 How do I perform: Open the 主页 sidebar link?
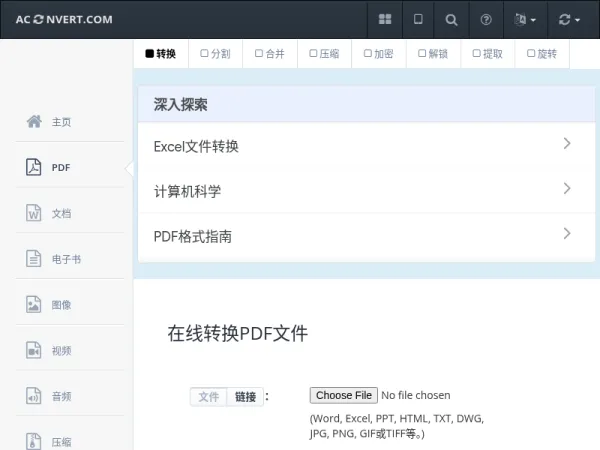pos(62,122)
